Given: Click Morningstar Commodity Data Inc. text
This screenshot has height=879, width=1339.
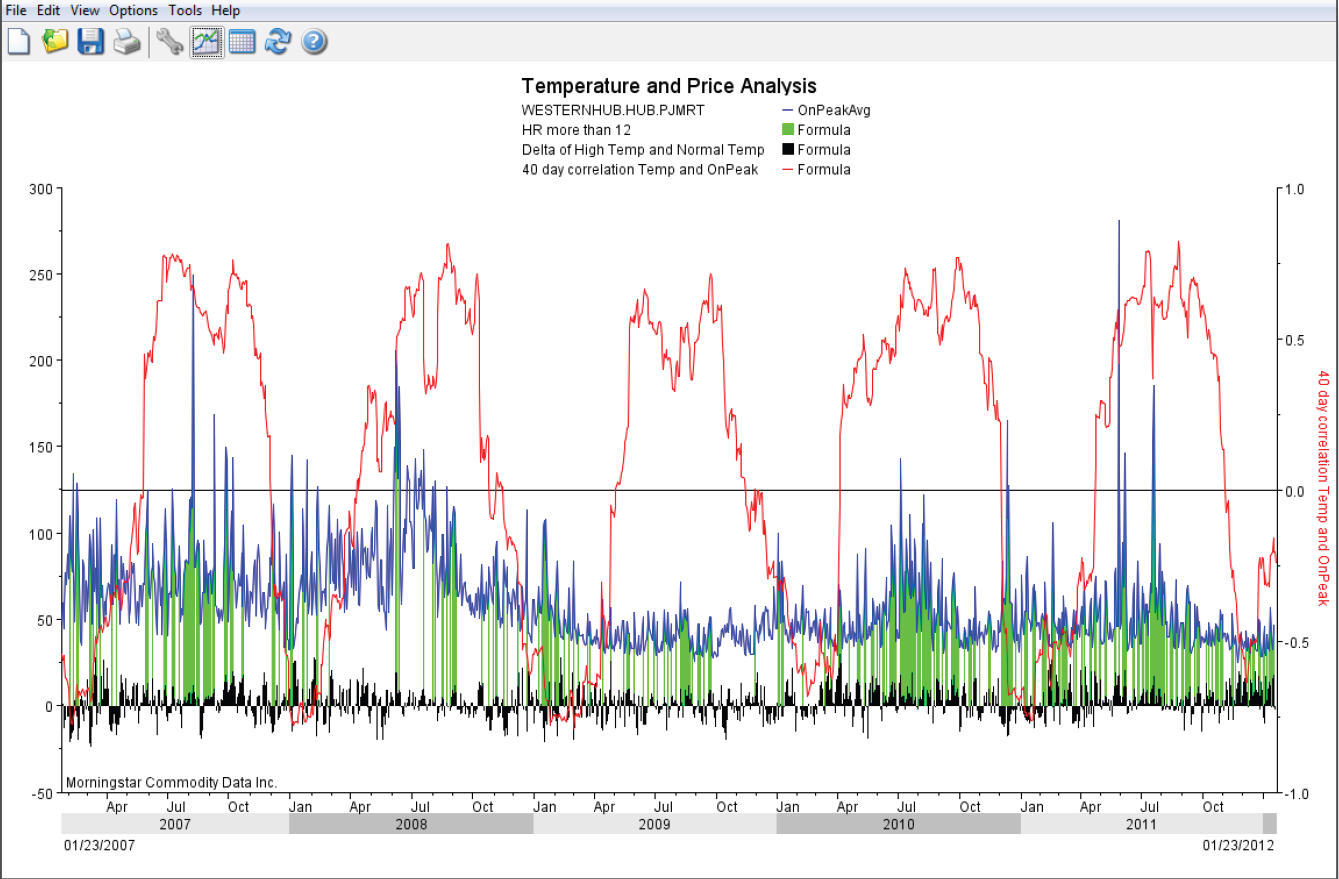Looking at the screenshot, I should click(171, 782).
